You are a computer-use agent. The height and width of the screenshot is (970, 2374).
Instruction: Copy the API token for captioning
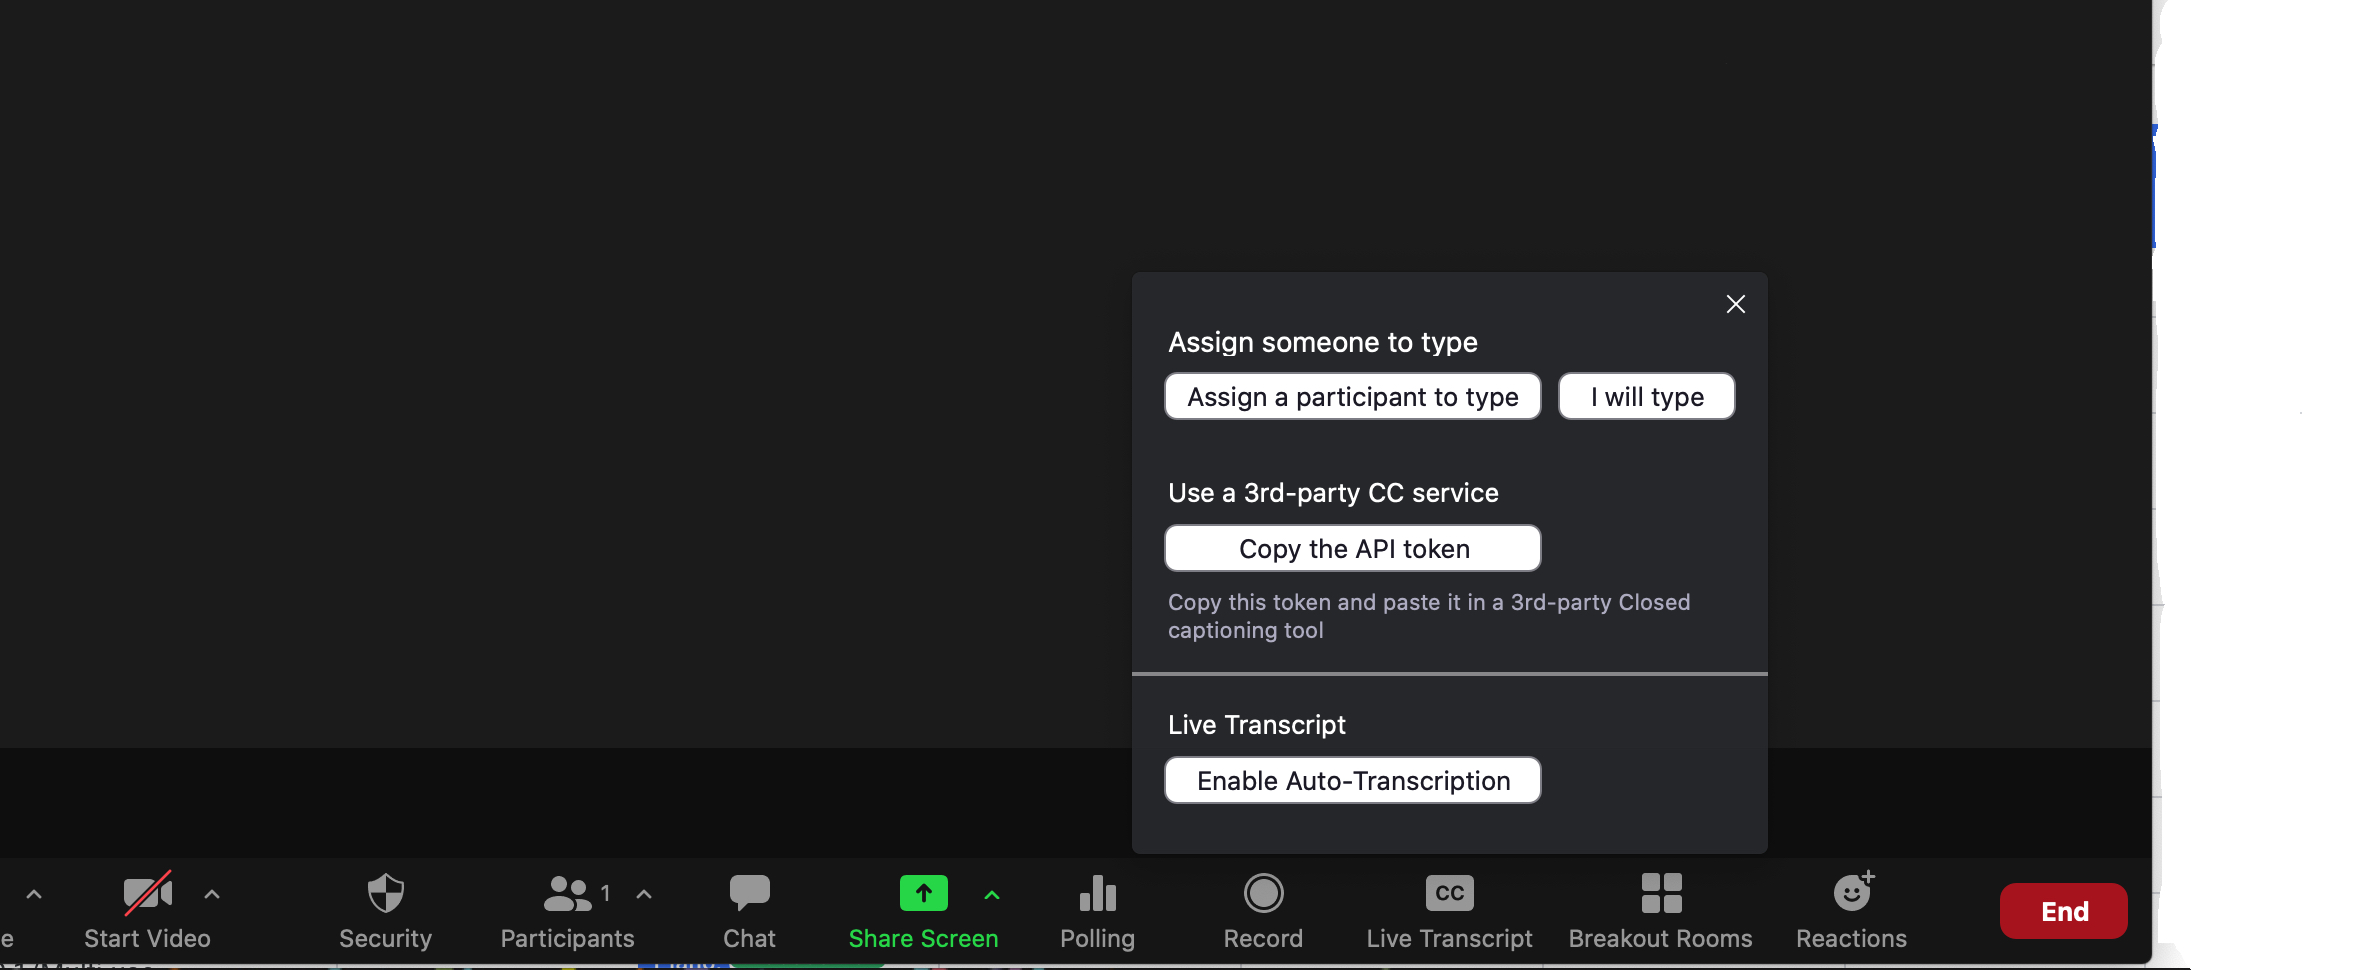1352,549
